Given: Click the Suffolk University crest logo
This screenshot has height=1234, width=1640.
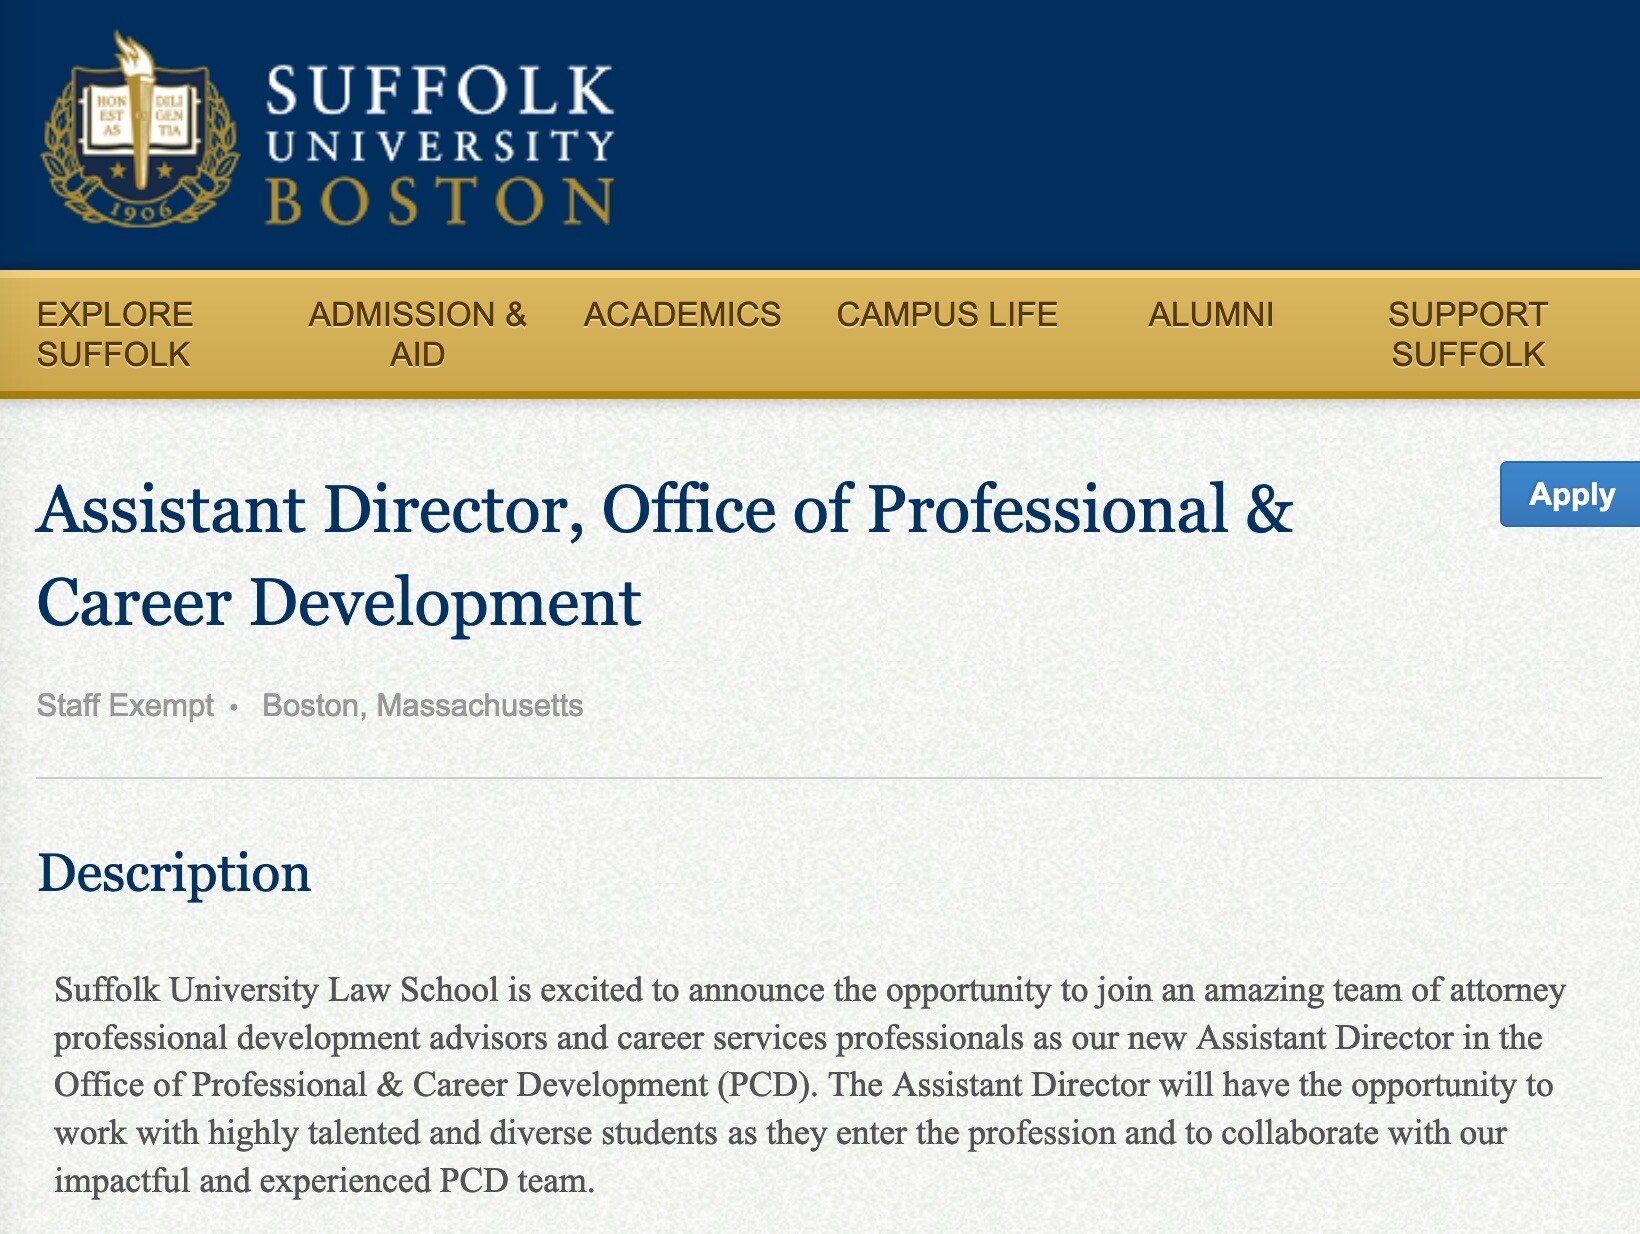Looking at the screenshot, I should 139,129.
